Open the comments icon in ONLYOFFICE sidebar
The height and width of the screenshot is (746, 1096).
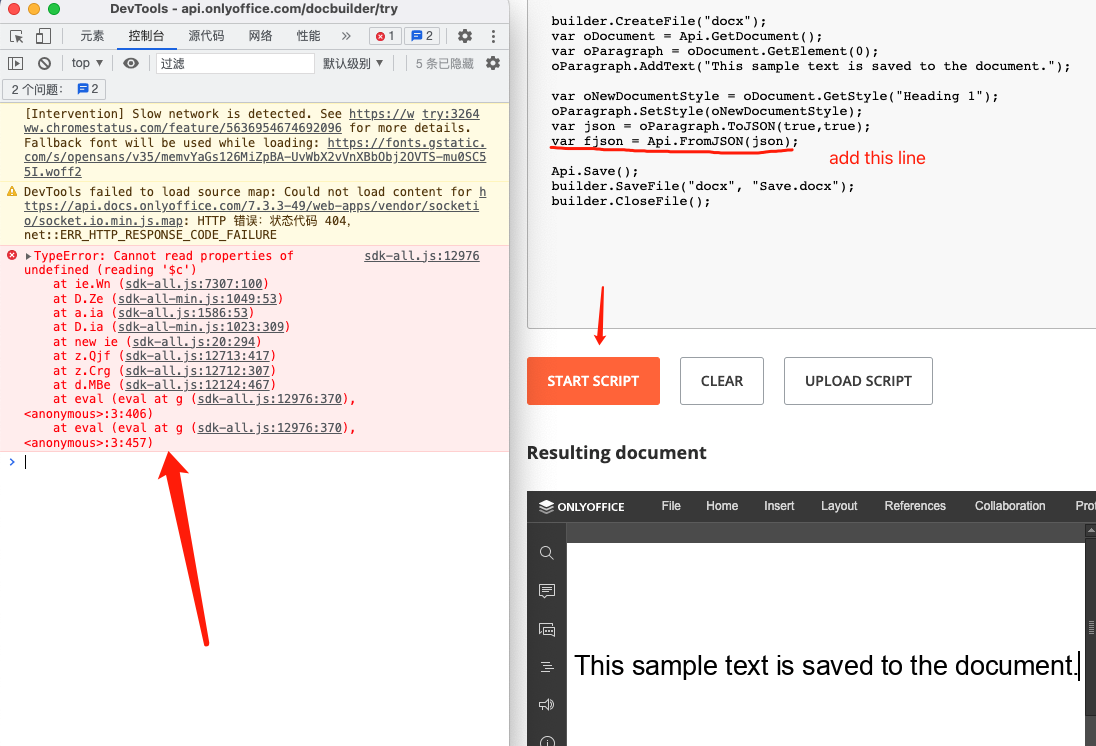click(547, 591)
